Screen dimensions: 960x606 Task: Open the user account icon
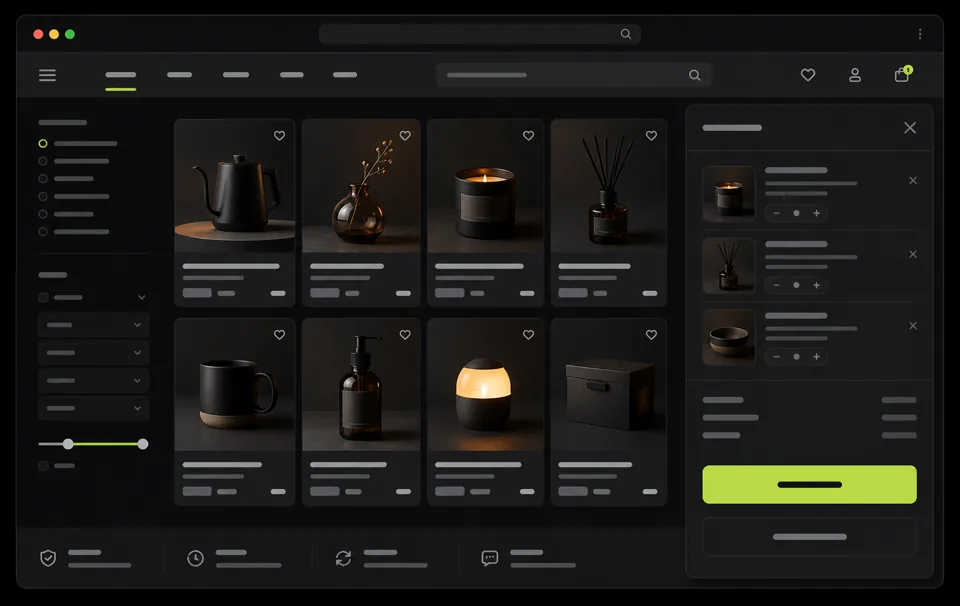855,75
